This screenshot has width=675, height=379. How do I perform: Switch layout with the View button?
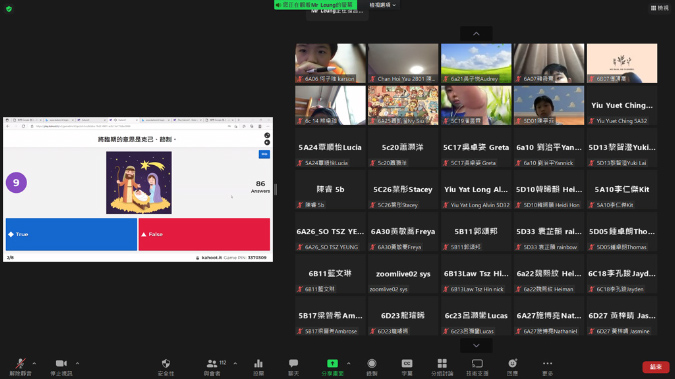[660, 8]
